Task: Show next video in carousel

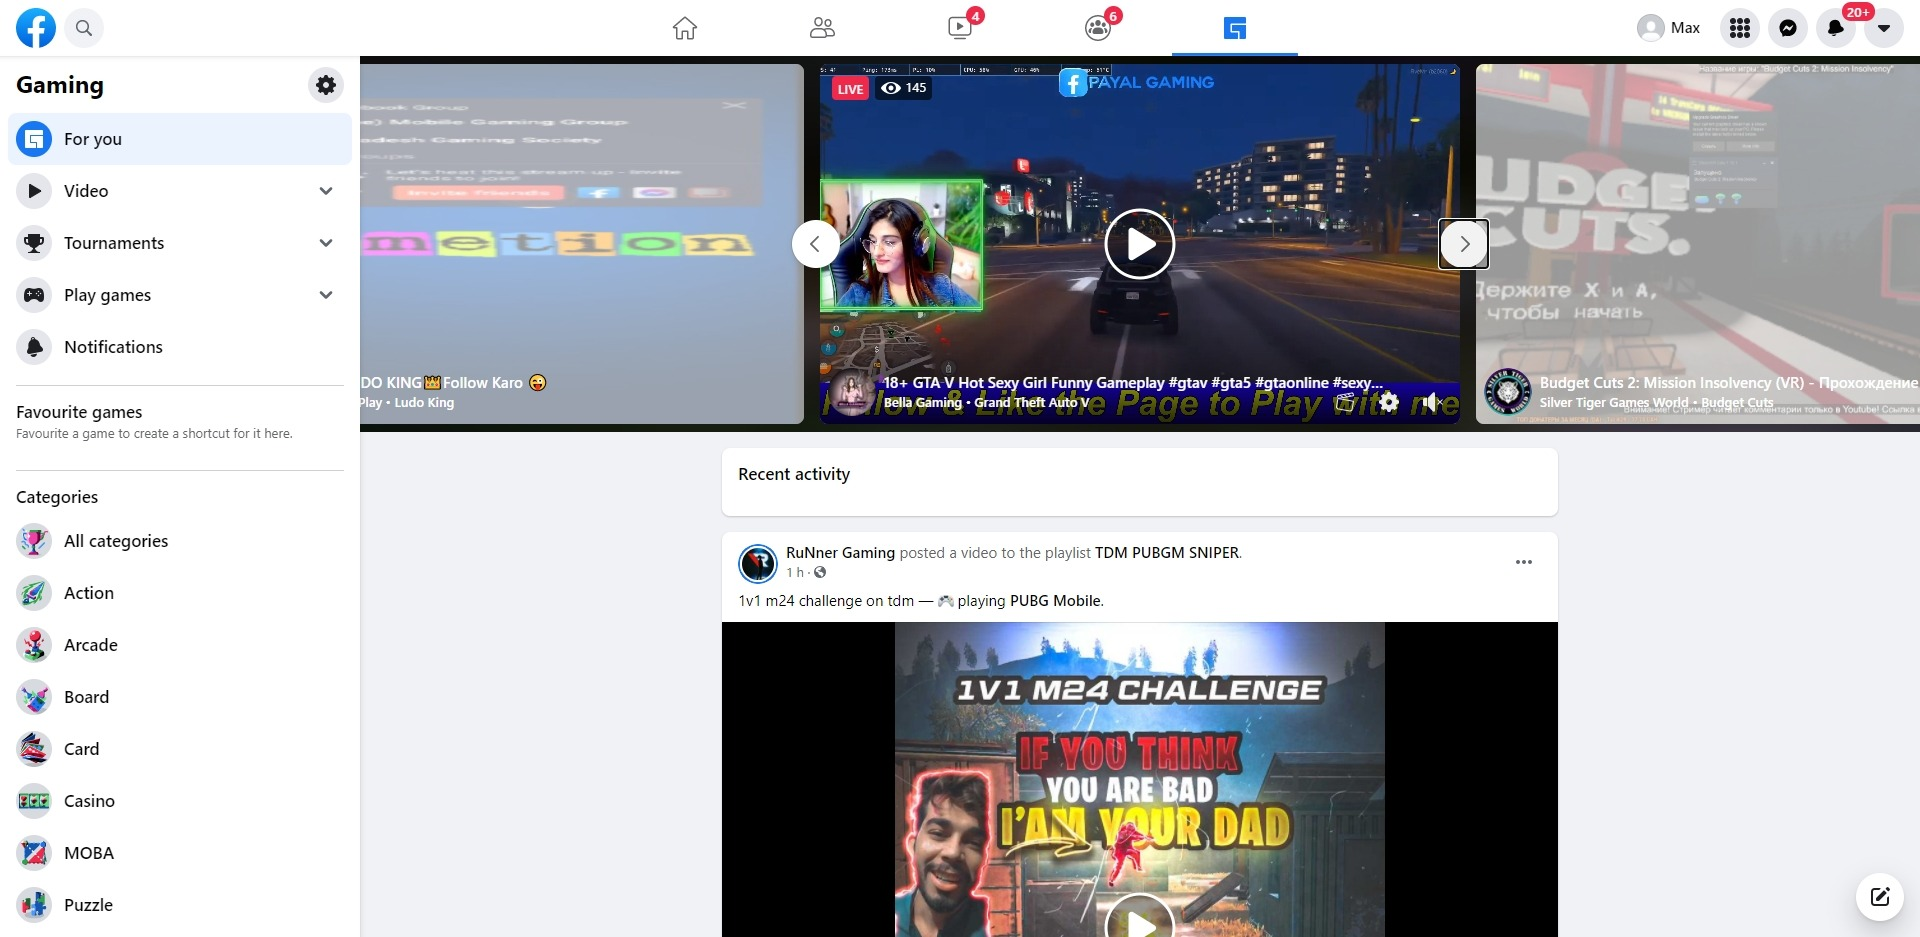Action: coord(1464,244)
